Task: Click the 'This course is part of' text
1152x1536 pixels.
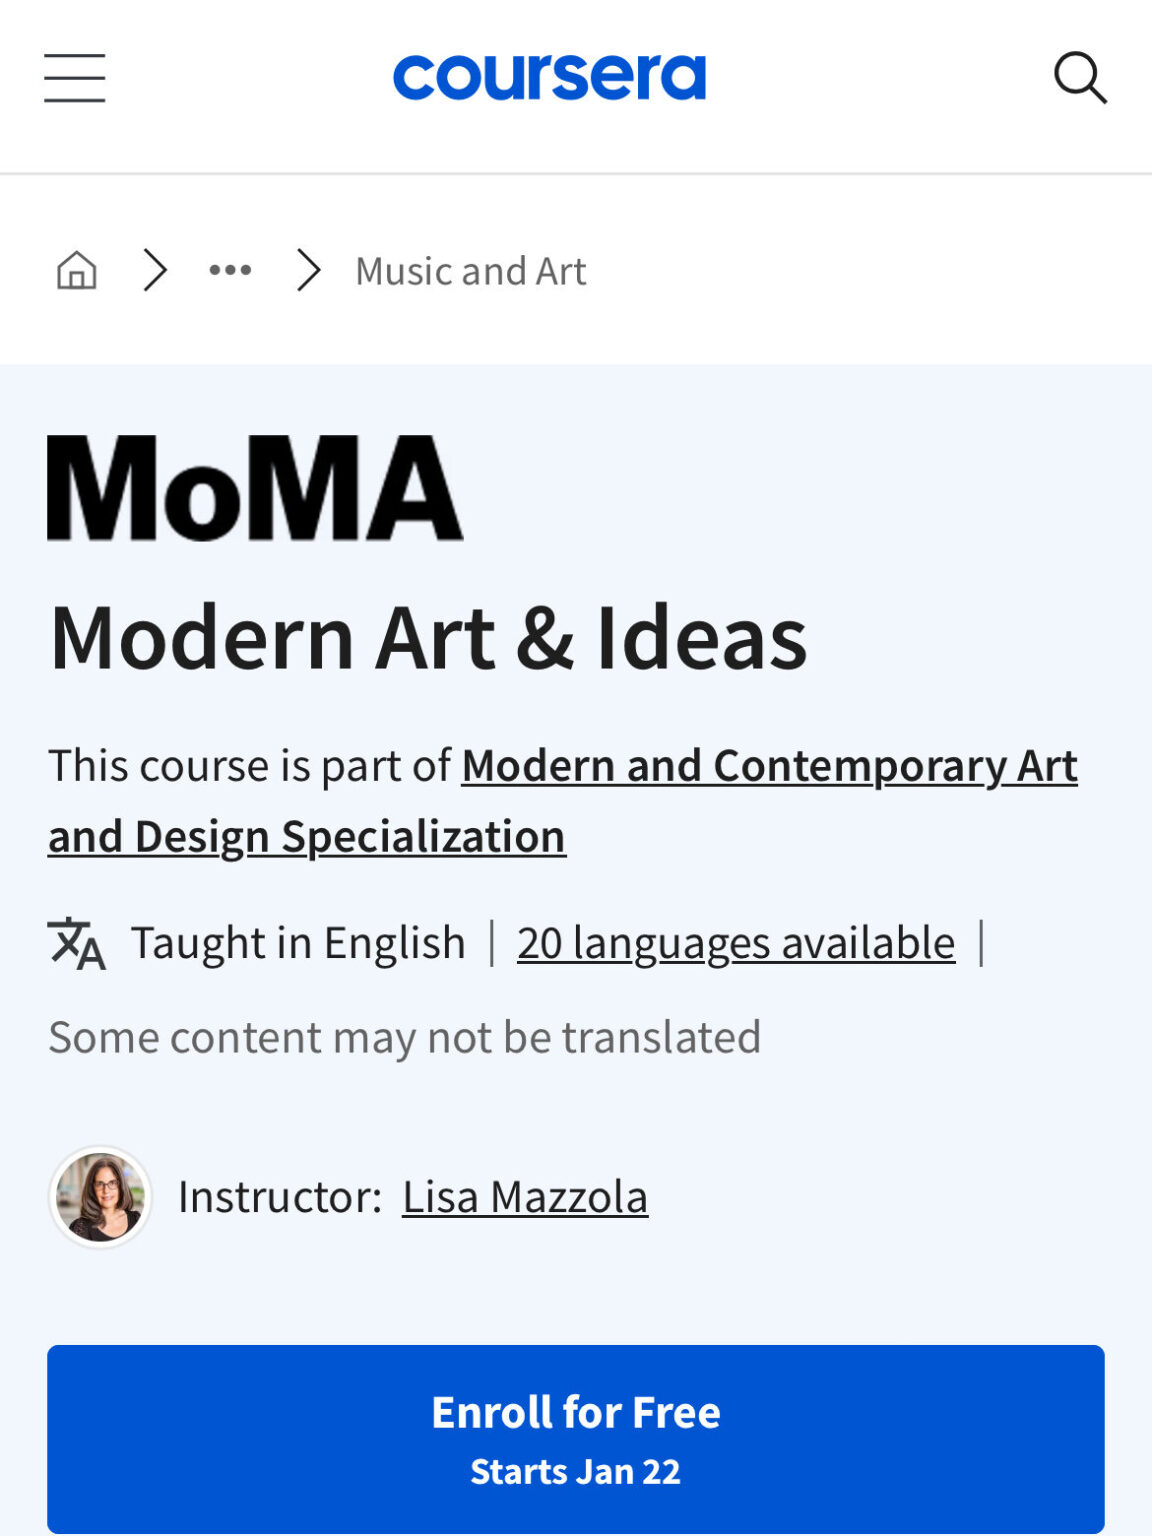Action: click(x=250, y=767)
